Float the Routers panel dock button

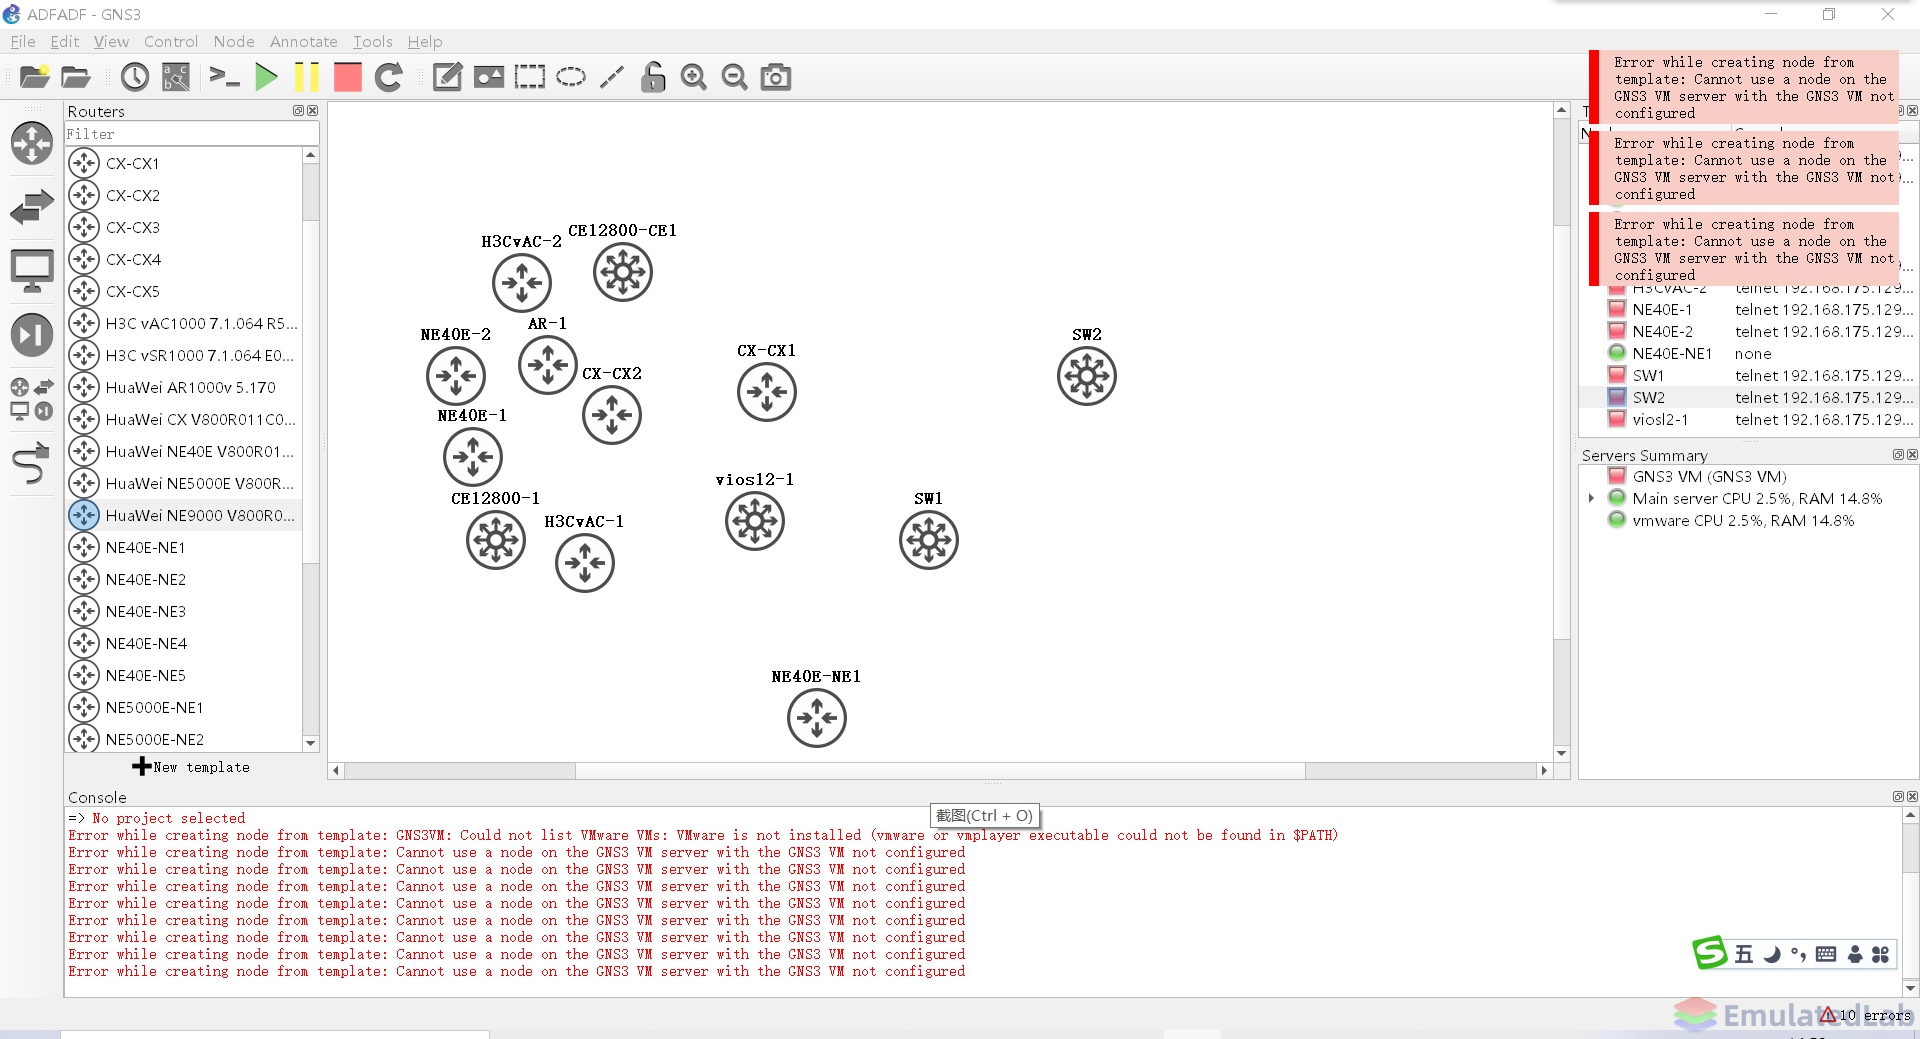298,111
